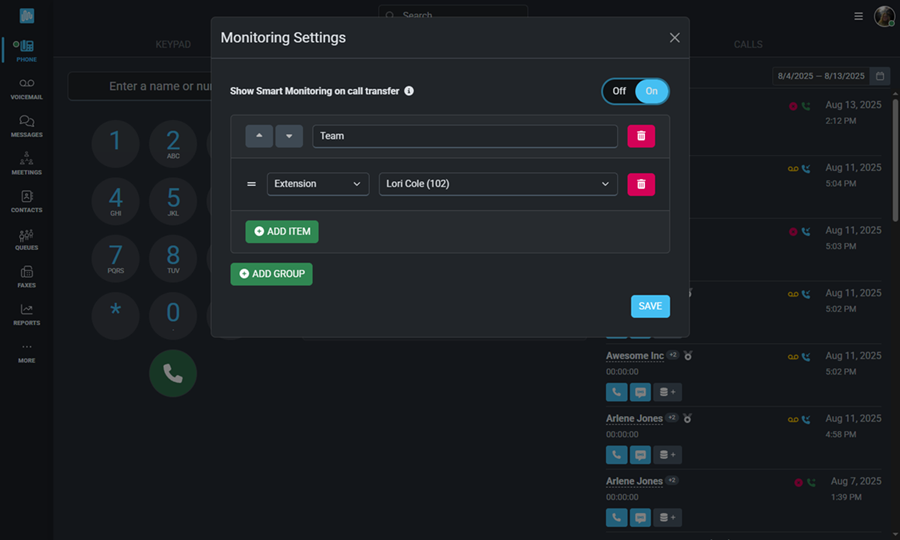The image size is (900, 540).
Task: Click the green dial call button
Action: (x=173, y=374)
